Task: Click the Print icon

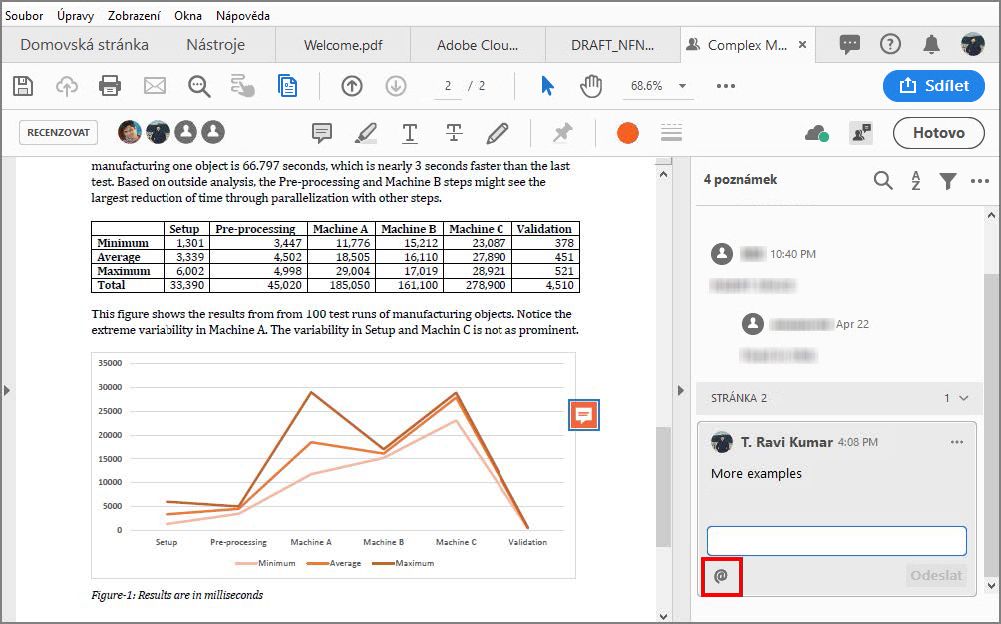Action: pyautogui.click(x=110, y=86)
